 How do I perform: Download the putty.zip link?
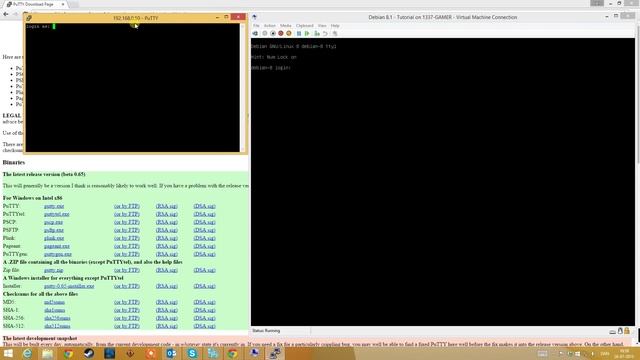53,270
